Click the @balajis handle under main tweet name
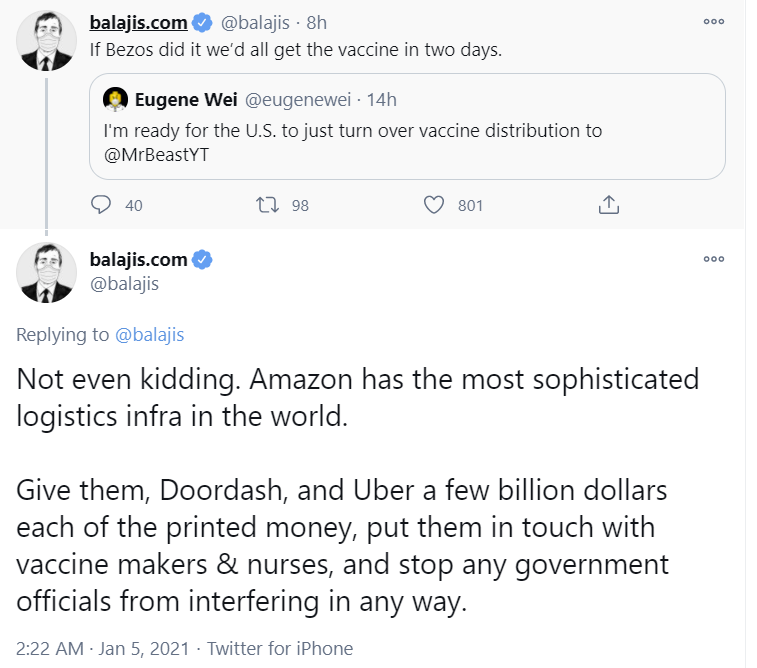The height and width of the screenshot is (668, 757). click(x=124, y=284)
